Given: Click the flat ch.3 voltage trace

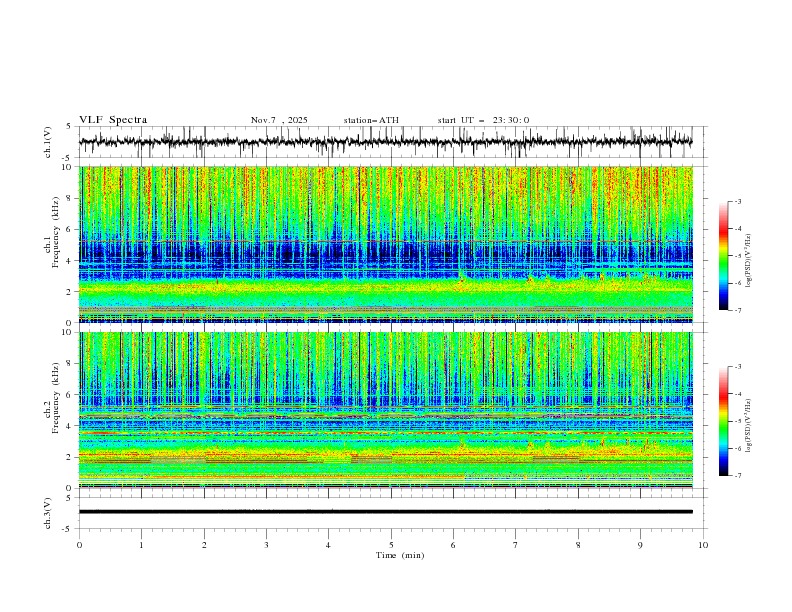Looking at the screenshot, I should (385, 512).
